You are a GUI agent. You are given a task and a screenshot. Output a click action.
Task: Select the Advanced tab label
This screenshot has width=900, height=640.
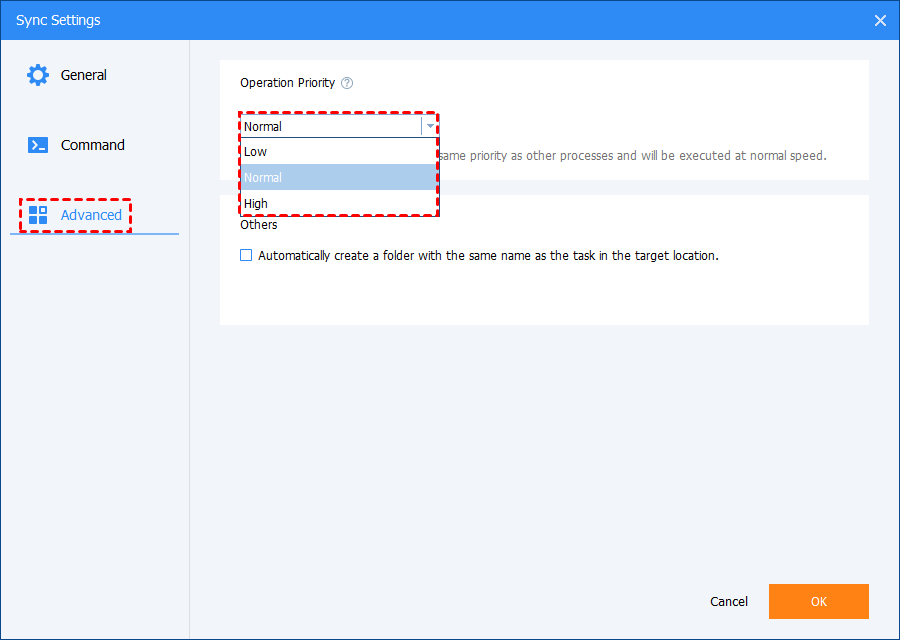tap(91, 215)
